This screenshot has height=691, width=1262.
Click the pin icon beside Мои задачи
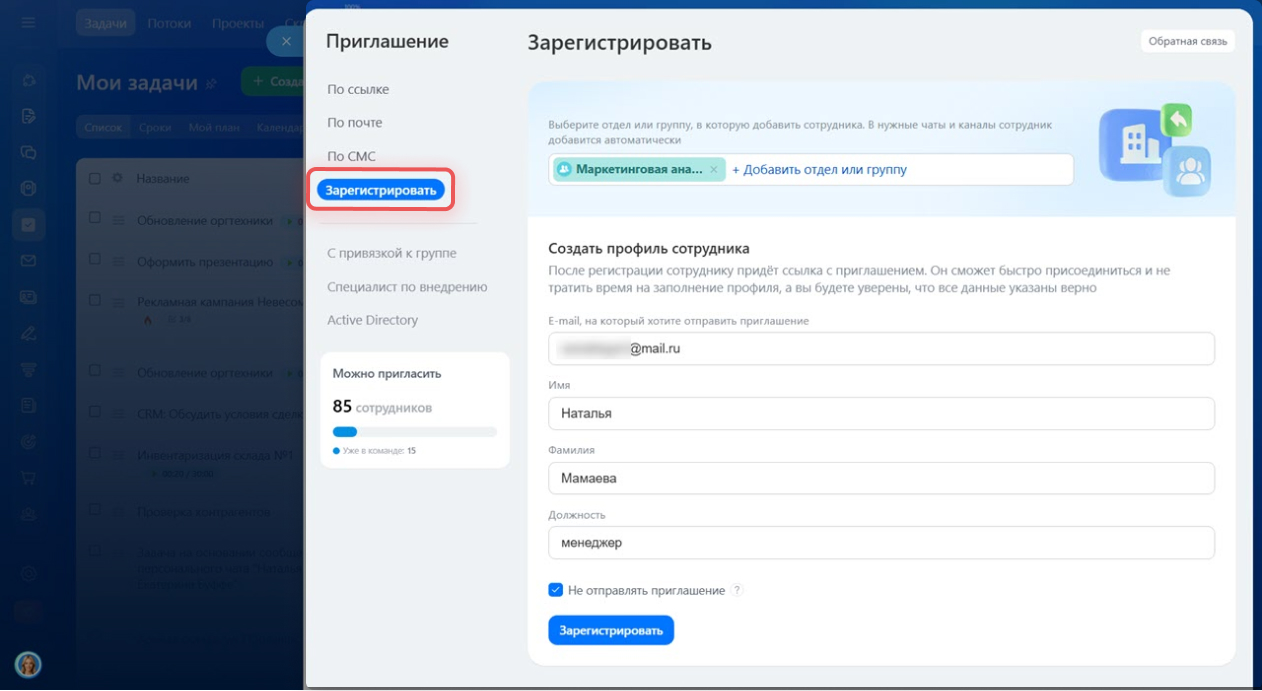(x=211, y=83)
